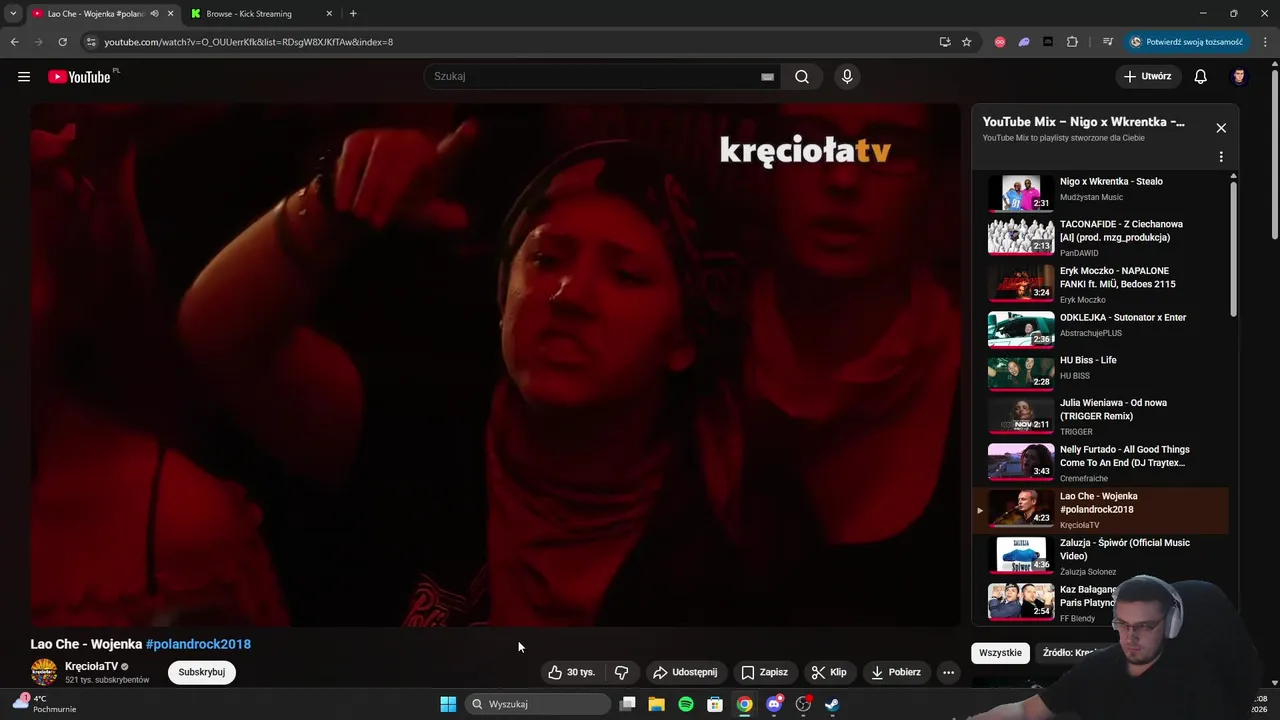The height and width of the screenshot is (720, 1280).
Task: Reload the page
Action: point(62,42)
